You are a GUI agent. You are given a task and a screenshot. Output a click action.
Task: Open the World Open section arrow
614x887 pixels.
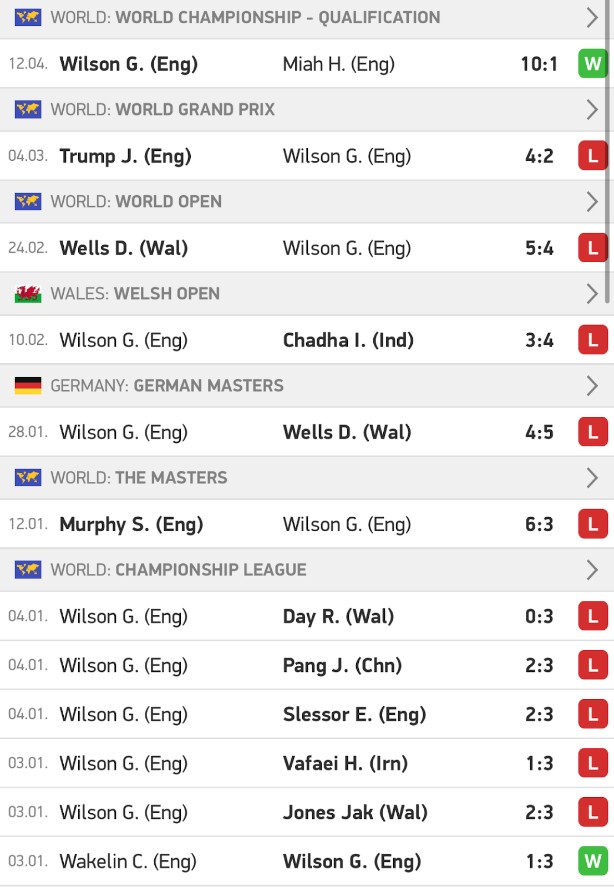click(x=592, y=201)
